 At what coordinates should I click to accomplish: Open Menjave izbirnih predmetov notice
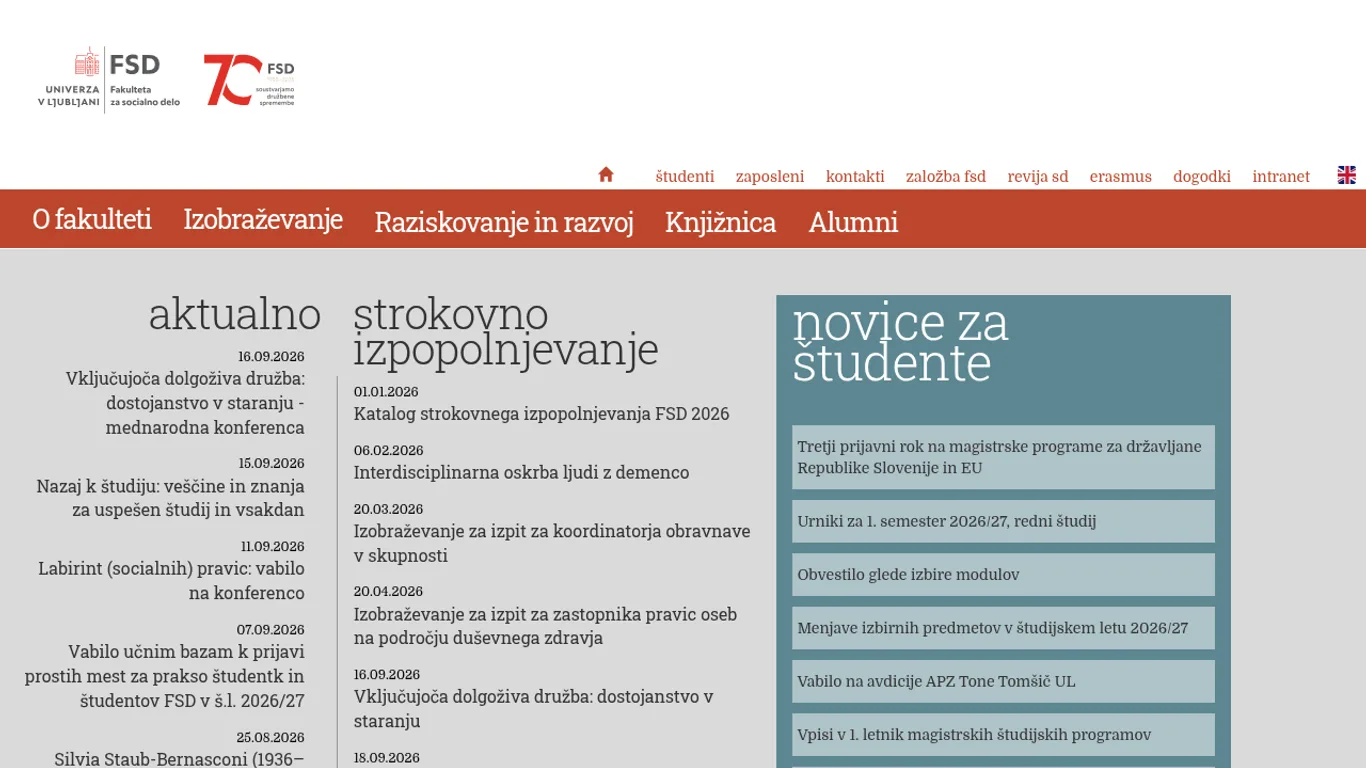pyautogui.click(x=1003, y=628)
